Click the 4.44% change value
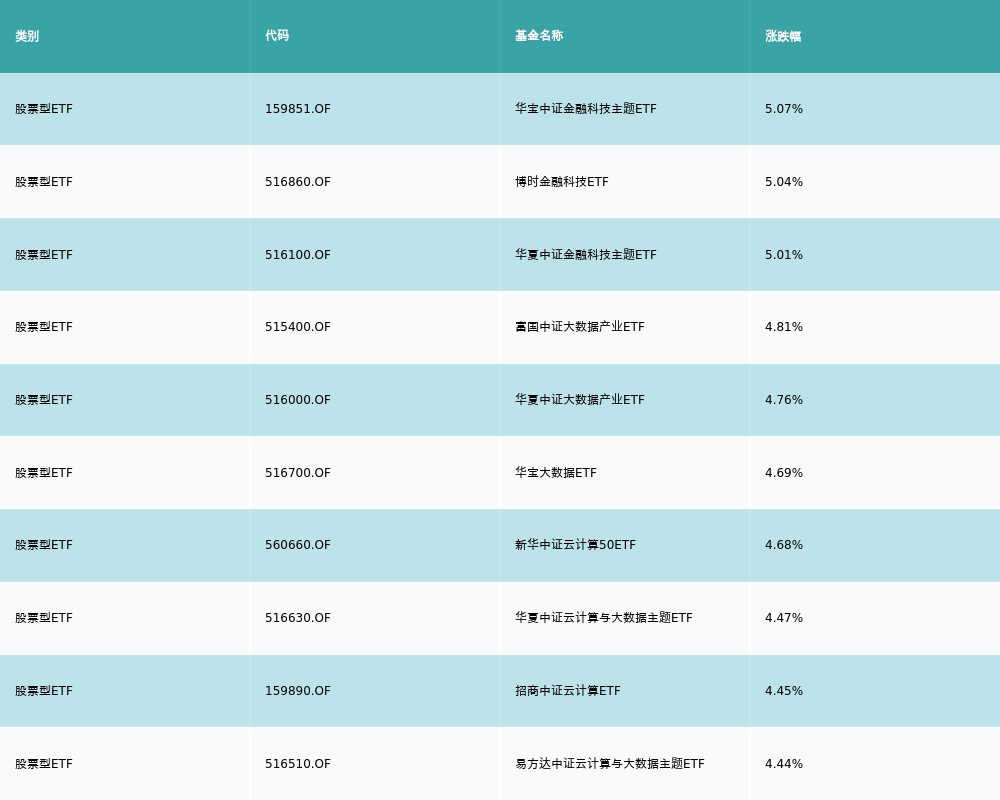 point(784,764)
